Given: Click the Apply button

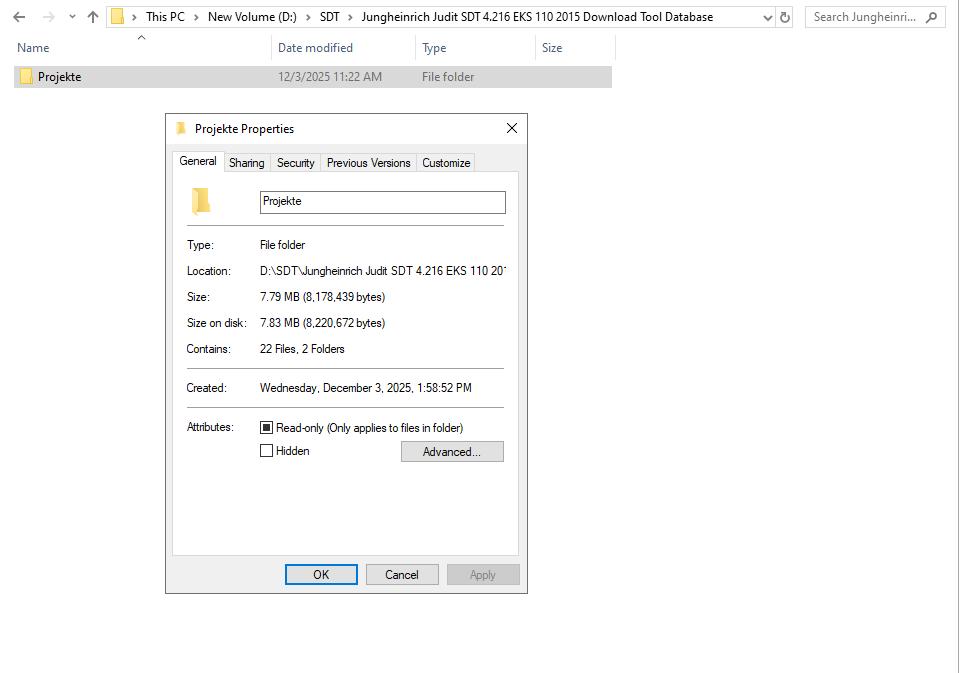Looking at the screenshot, I should click(483, 574).
